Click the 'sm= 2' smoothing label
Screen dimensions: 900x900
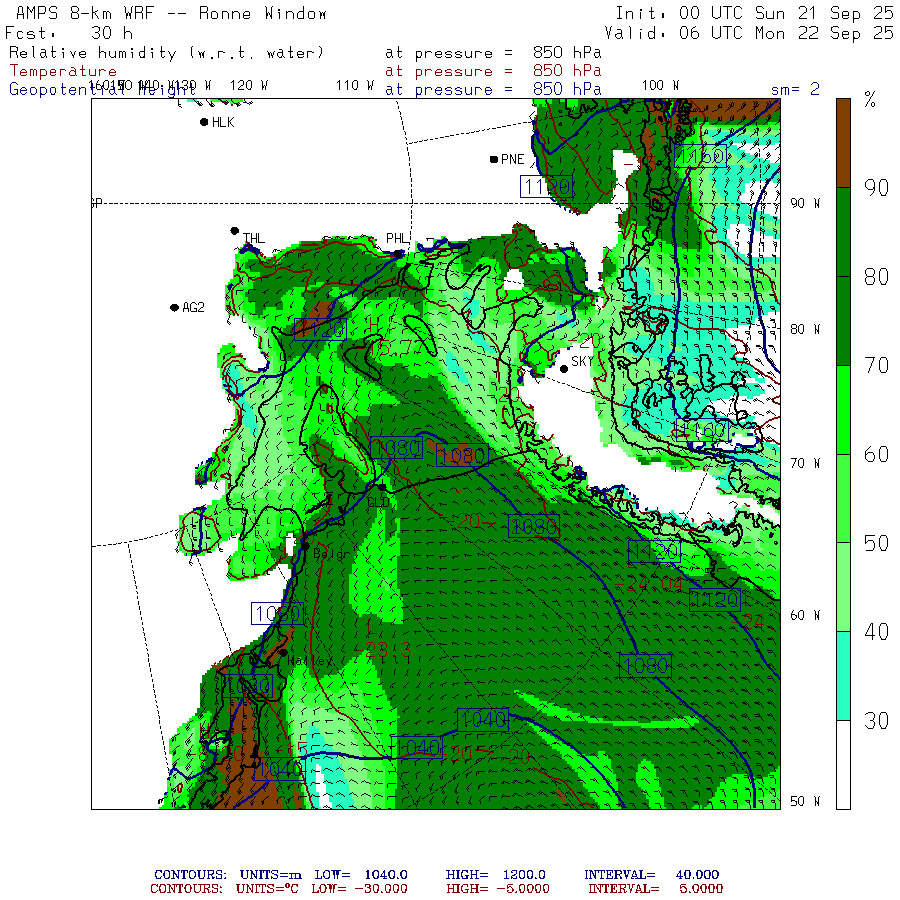[x=795, y=89]
